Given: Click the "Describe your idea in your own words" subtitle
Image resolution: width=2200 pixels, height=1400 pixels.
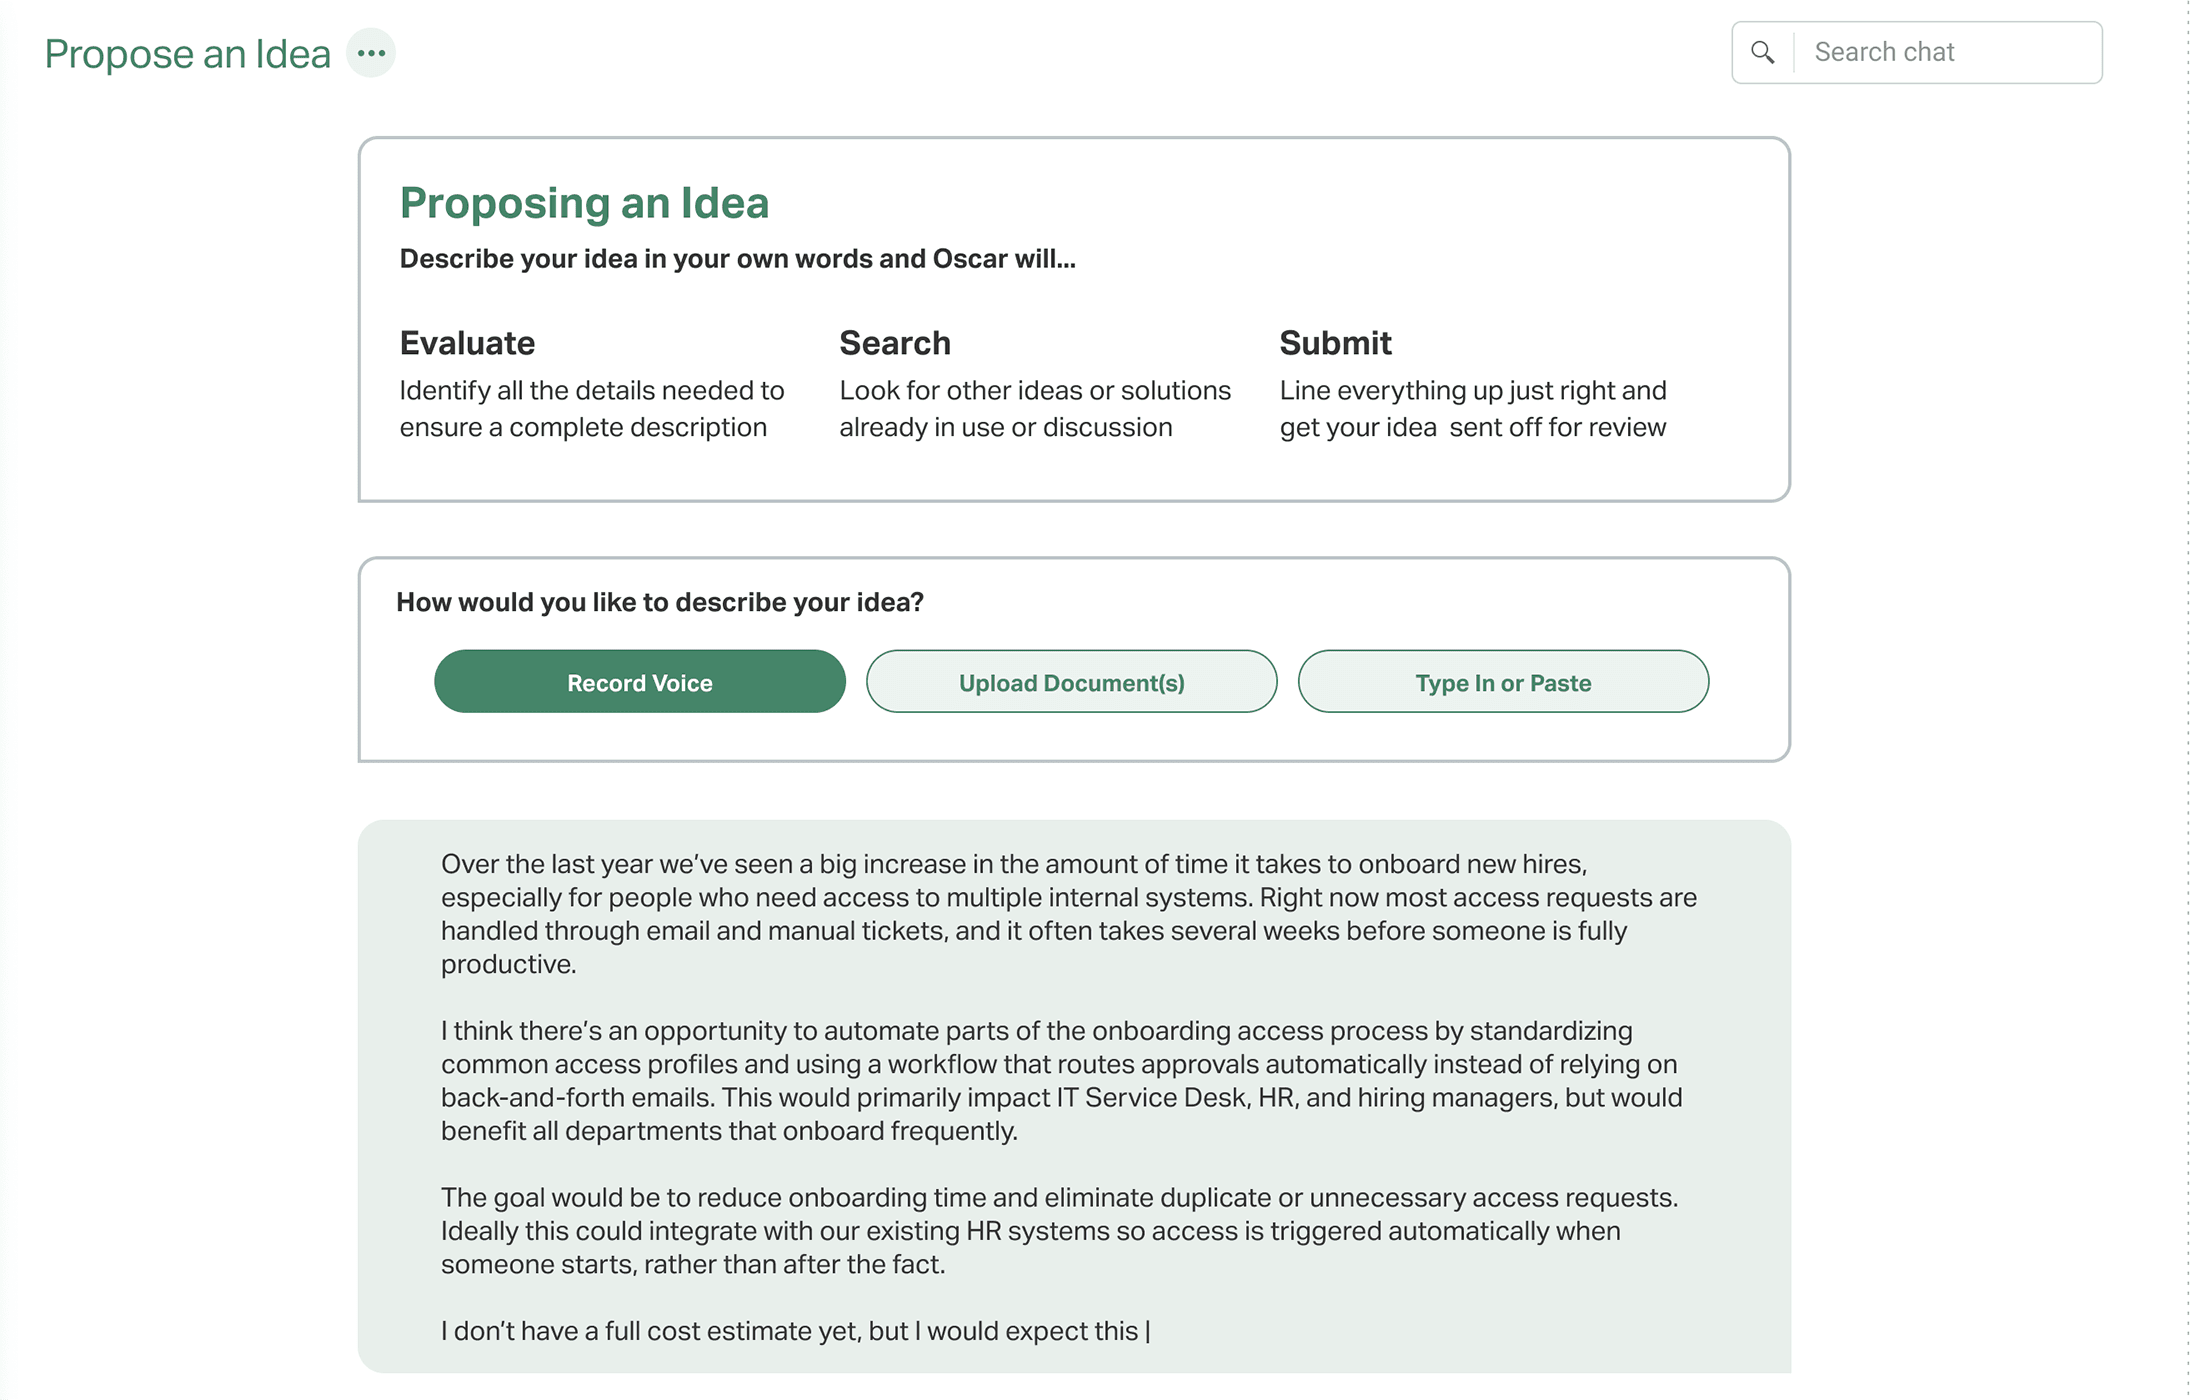Looking at the screenshot, I should coord(737,259).
